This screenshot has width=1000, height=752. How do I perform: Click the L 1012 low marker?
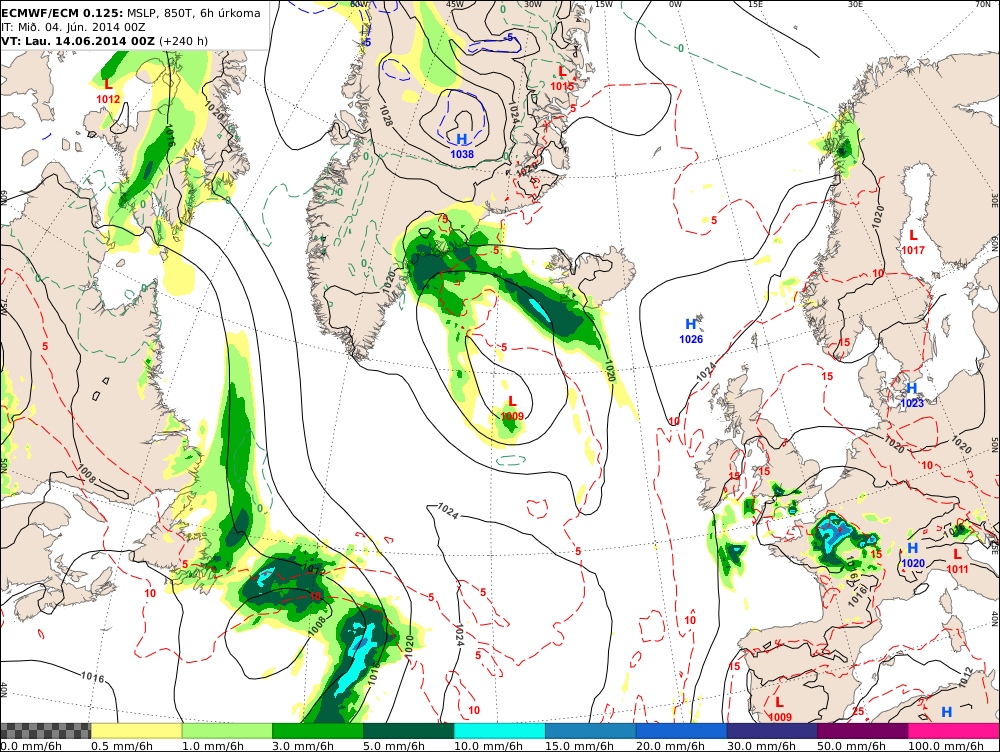coord(108,91)
